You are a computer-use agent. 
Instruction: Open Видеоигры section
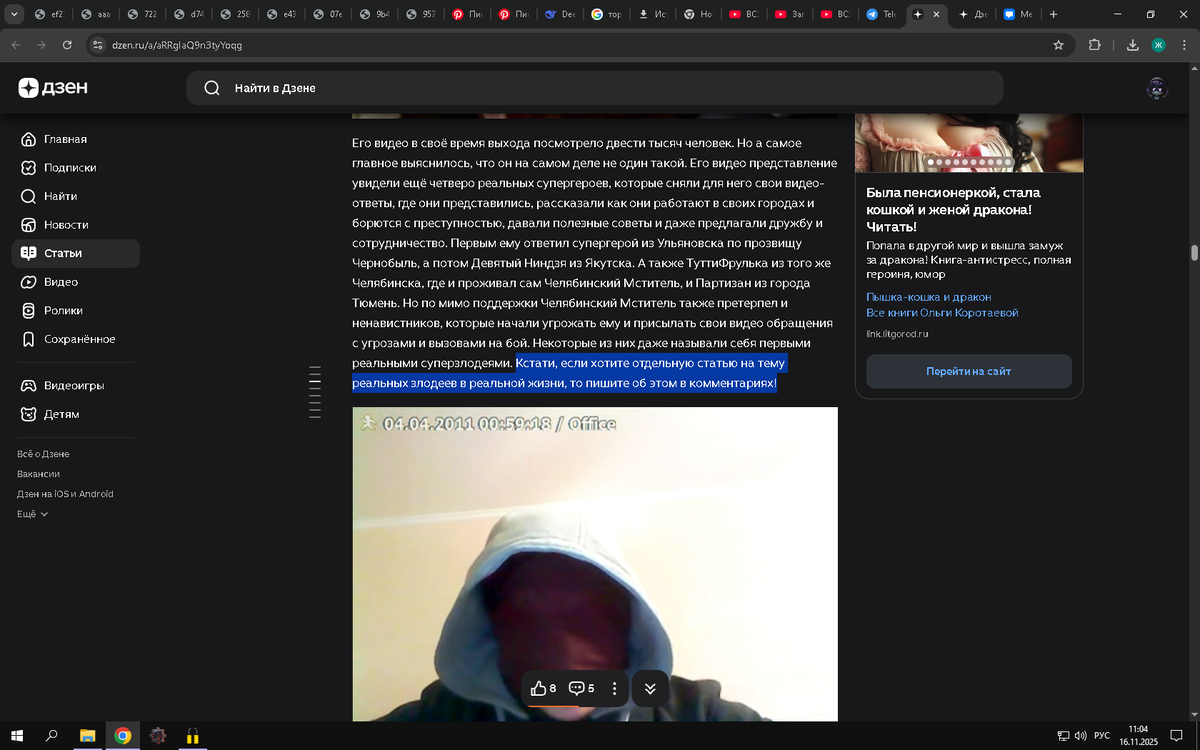coord(75,385)
